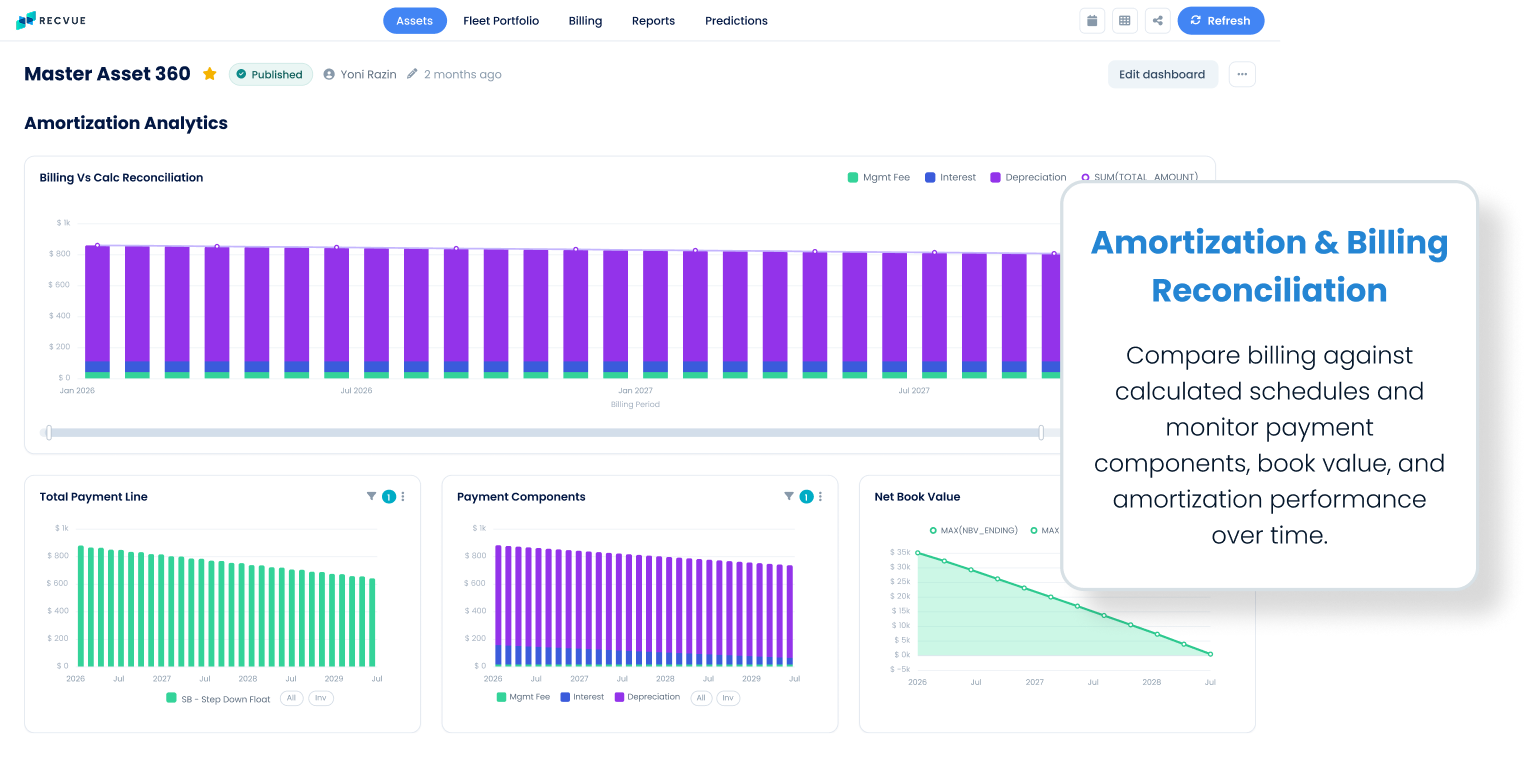The width and height of the screenshot is (1528, 772).
Task: Open the Reports tab
Action: pyautogui.click(x=653, y=20)
